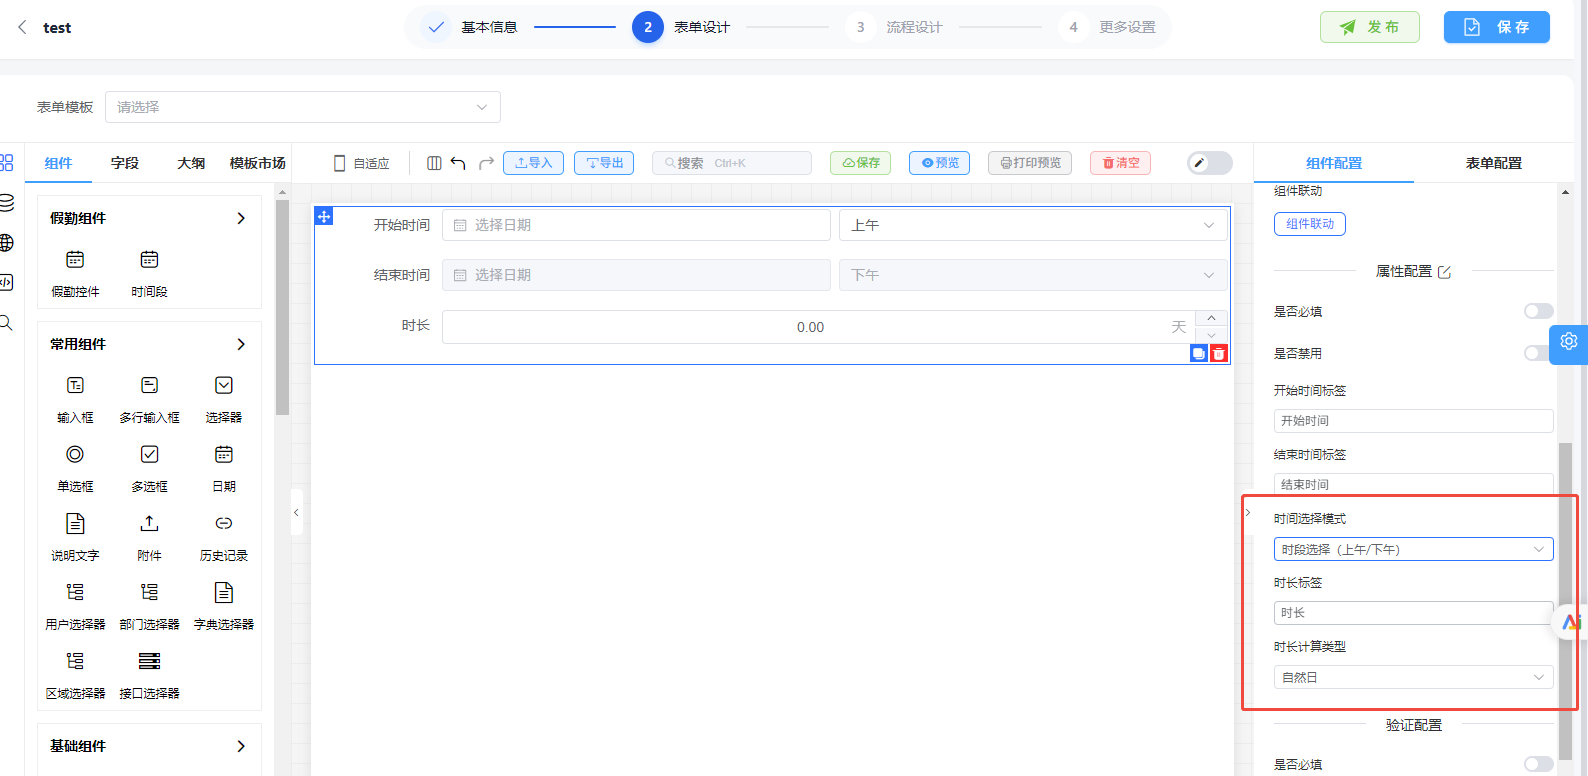This screenshot has width=1588, height=776.
Task: Open the 表单模板 dropdown
Action: (x=302, y=107)
